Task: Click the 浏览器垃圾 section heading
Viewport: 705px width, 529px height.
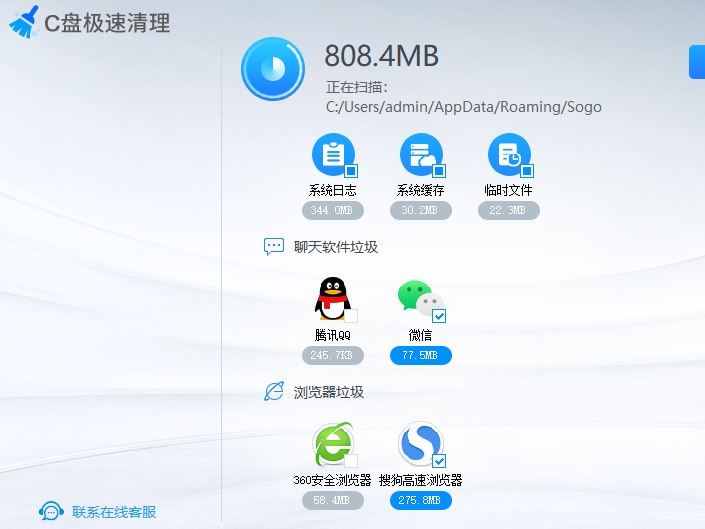Action: (x=329, y=392)
